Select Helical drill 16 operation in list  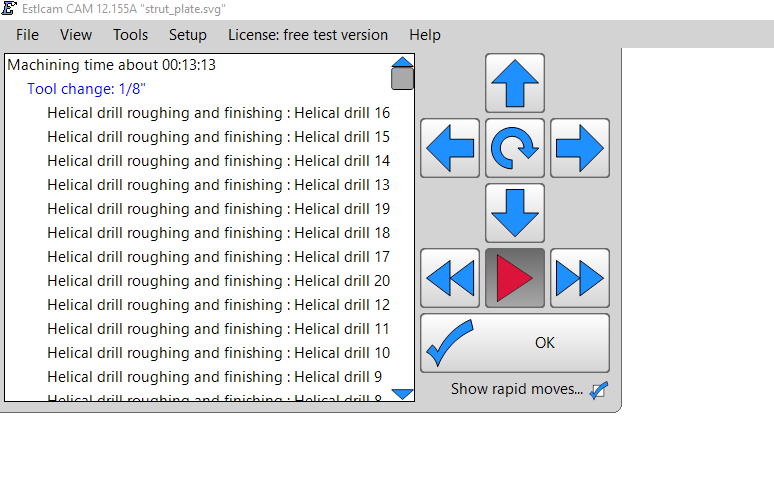coord(218,113)
